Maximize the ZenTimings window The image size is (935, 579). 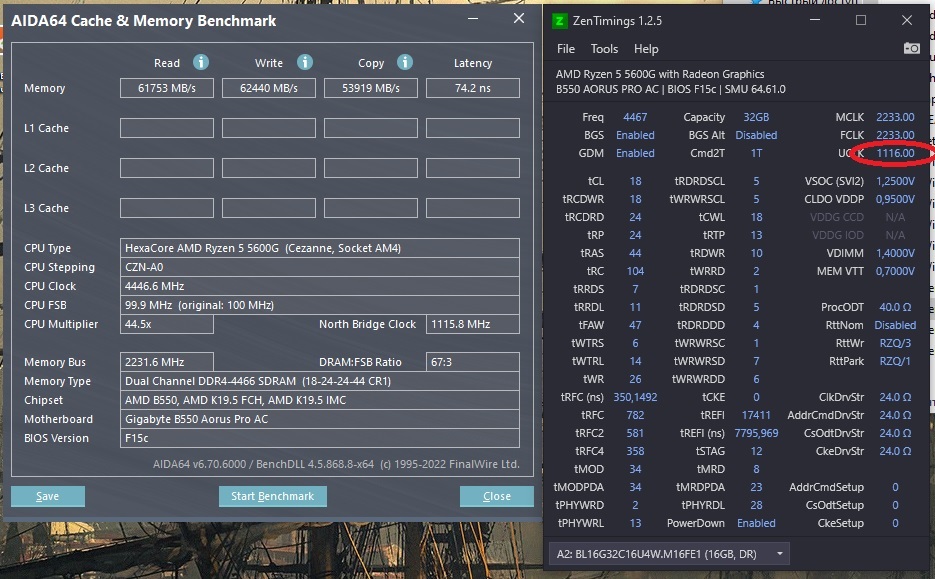[860, 20]
